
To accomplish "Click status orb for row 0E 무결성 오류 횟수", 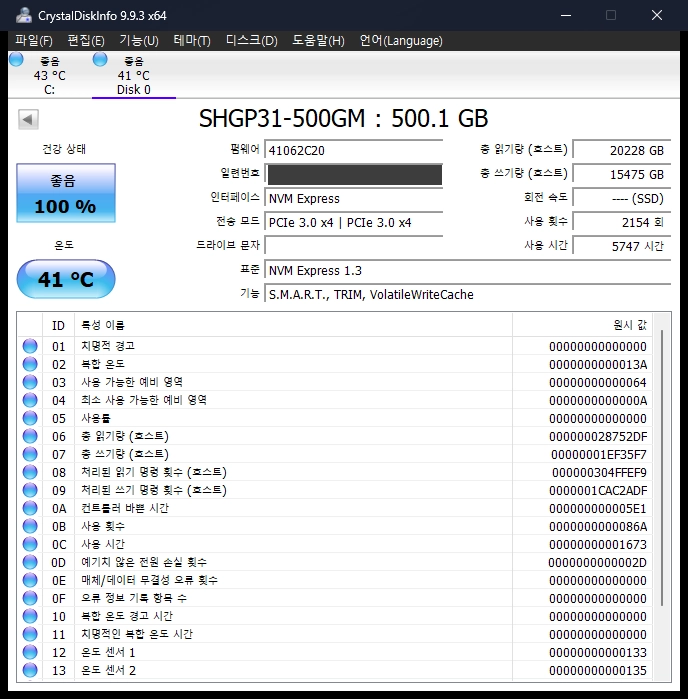I will pyautogui.click(x=30, y=580).
